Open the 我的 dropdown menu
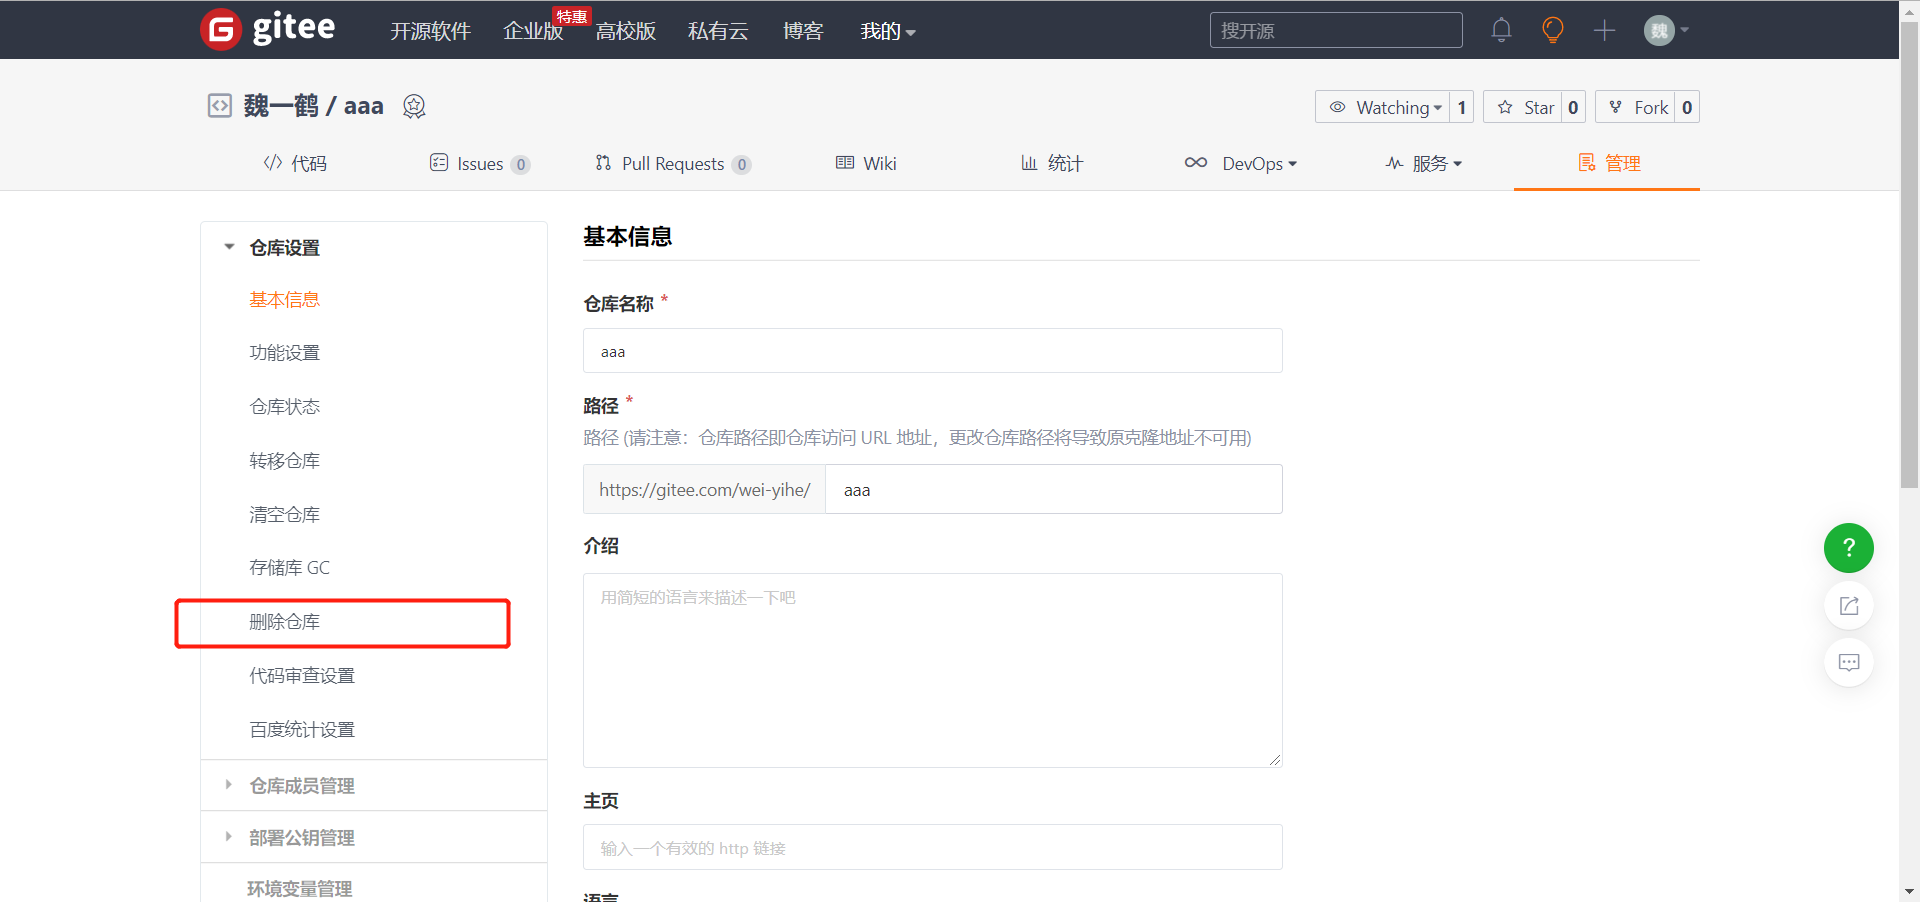Viewport: 1920px width, 902px height. pyautogui.click(x=888, y=31)
